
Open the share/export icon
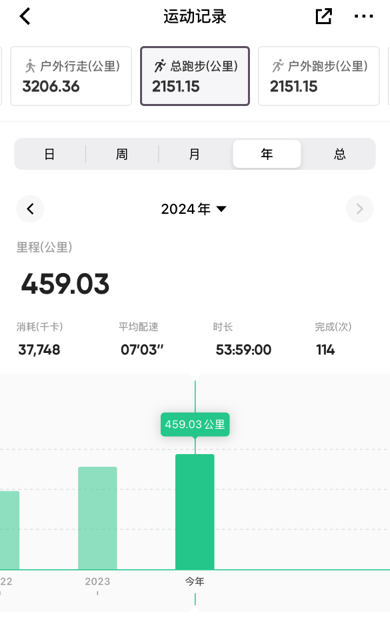click(323, 16)
